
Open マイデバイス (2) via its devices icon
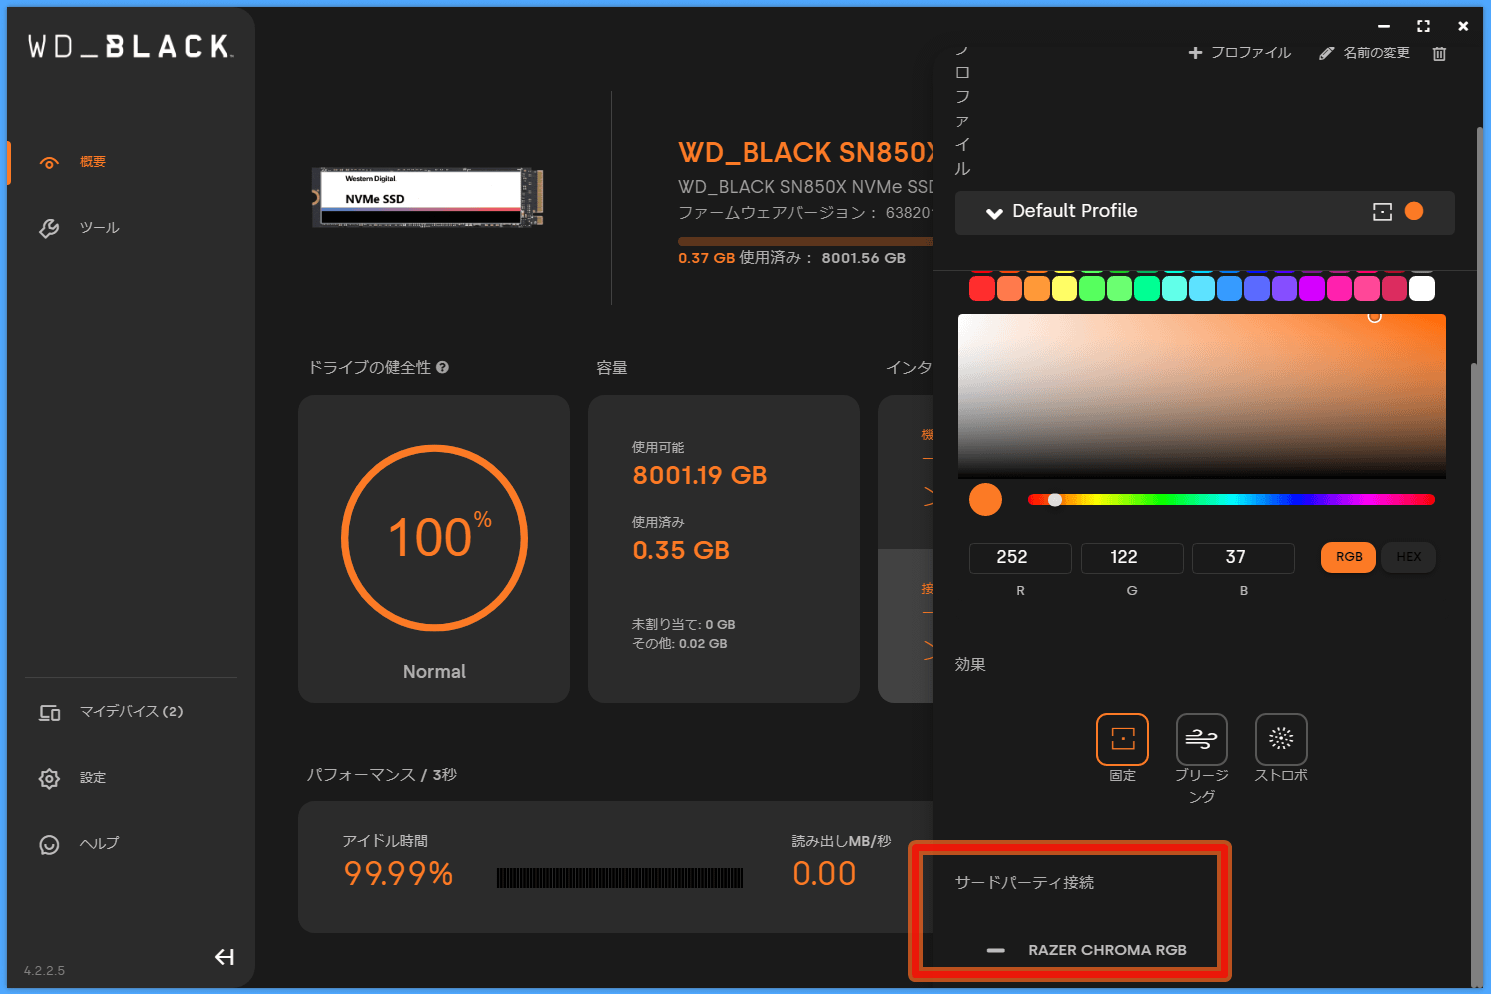coord(49,712)
